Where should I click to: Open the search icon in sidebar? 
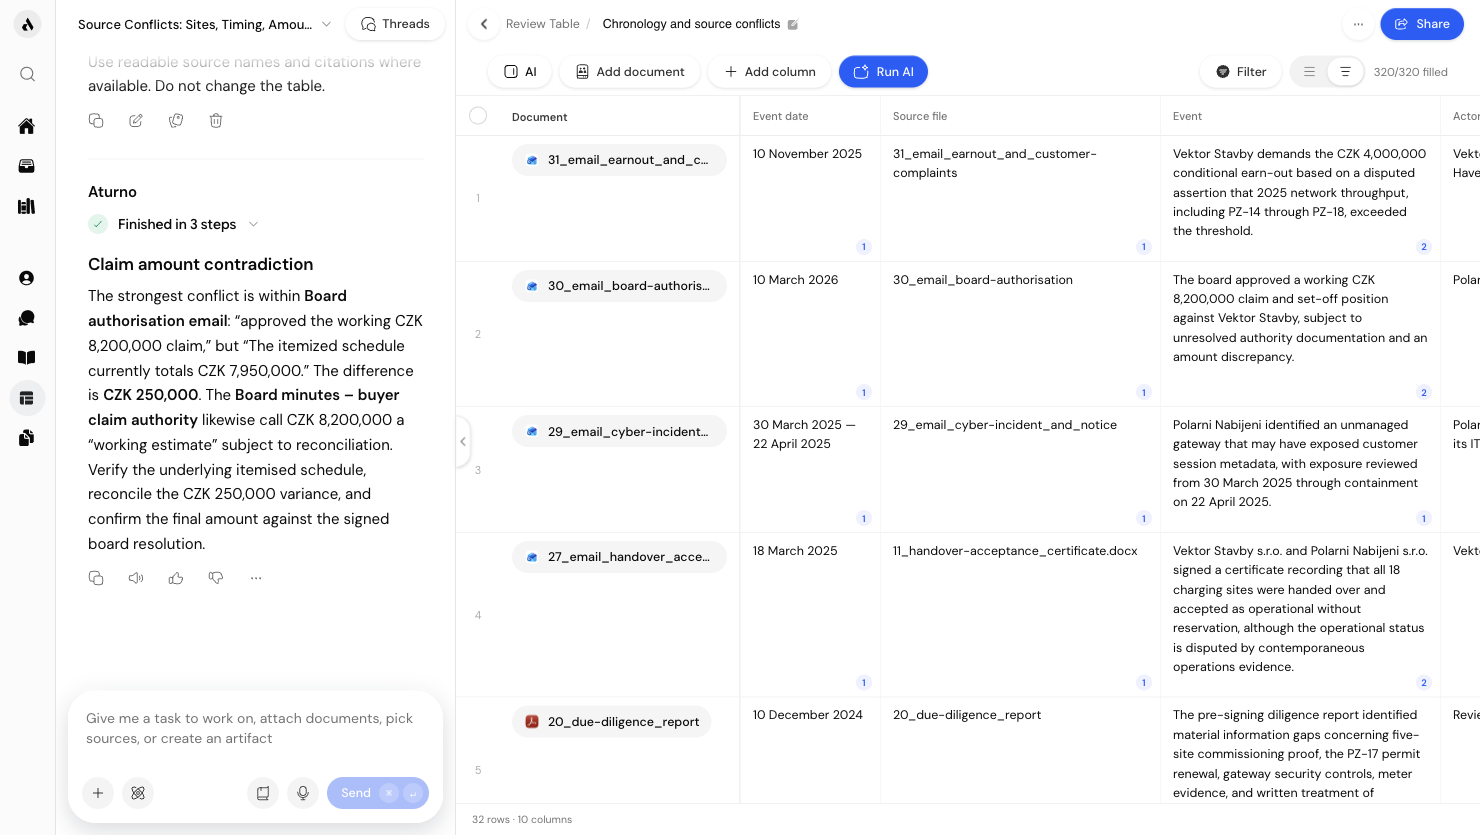[x=27, y=74]
